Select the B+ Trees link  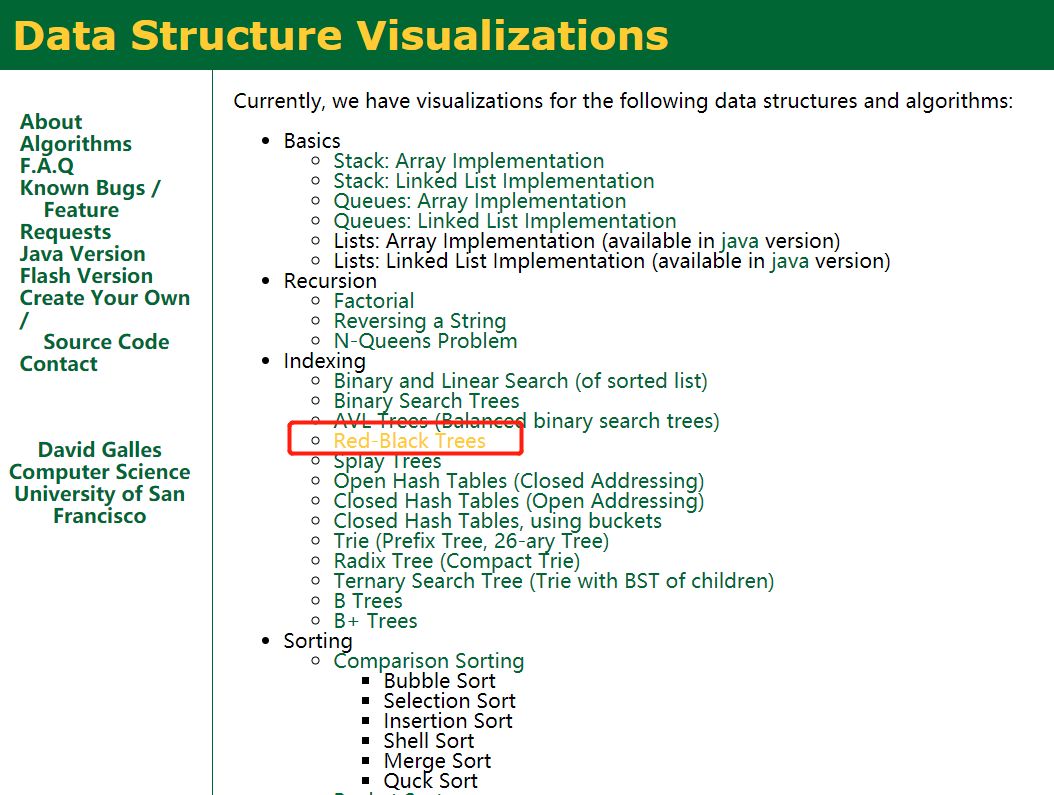coord(375,621)
